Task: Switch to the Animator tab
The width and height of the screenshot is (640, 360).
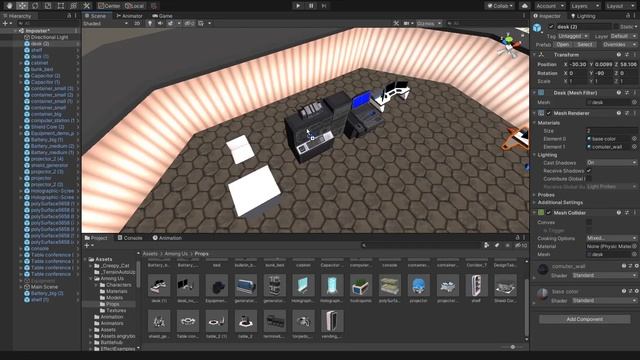Action: pyautogui.click(x=129, y=16)
